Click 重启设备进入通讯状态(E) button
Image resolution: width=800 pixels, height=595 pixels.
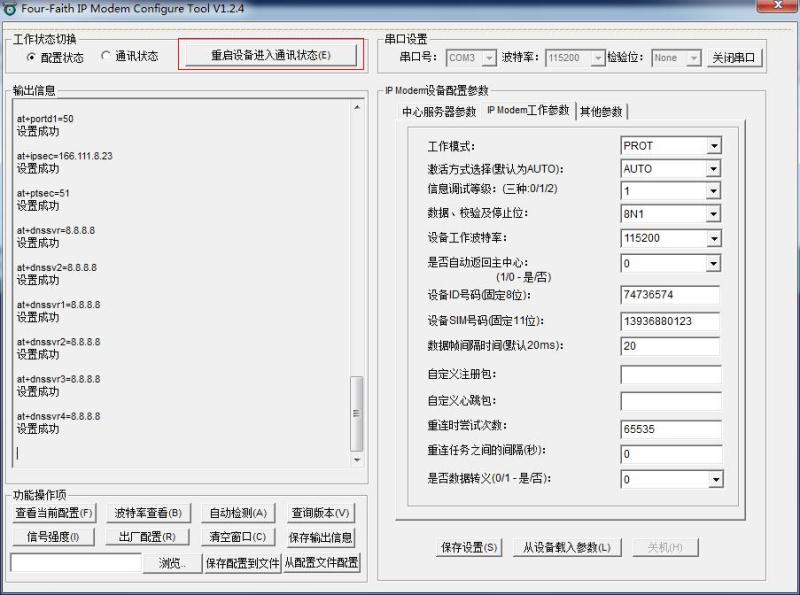point(270,55)
